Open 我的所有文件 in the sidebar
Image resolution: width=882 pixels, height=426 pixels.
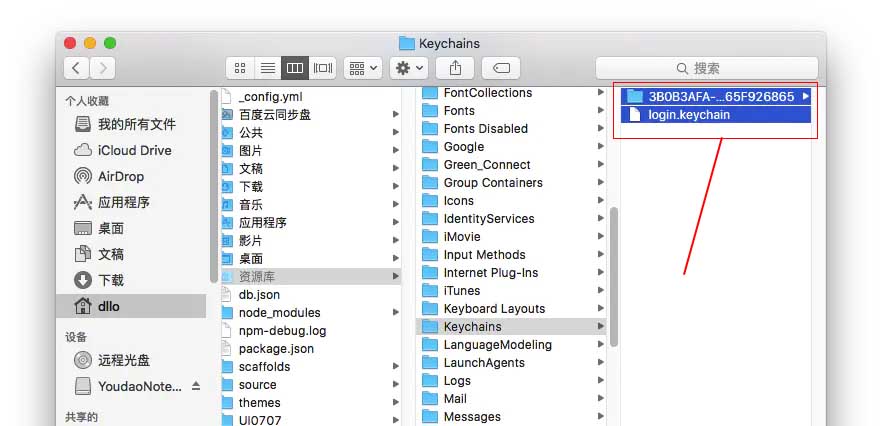point(131,124)
